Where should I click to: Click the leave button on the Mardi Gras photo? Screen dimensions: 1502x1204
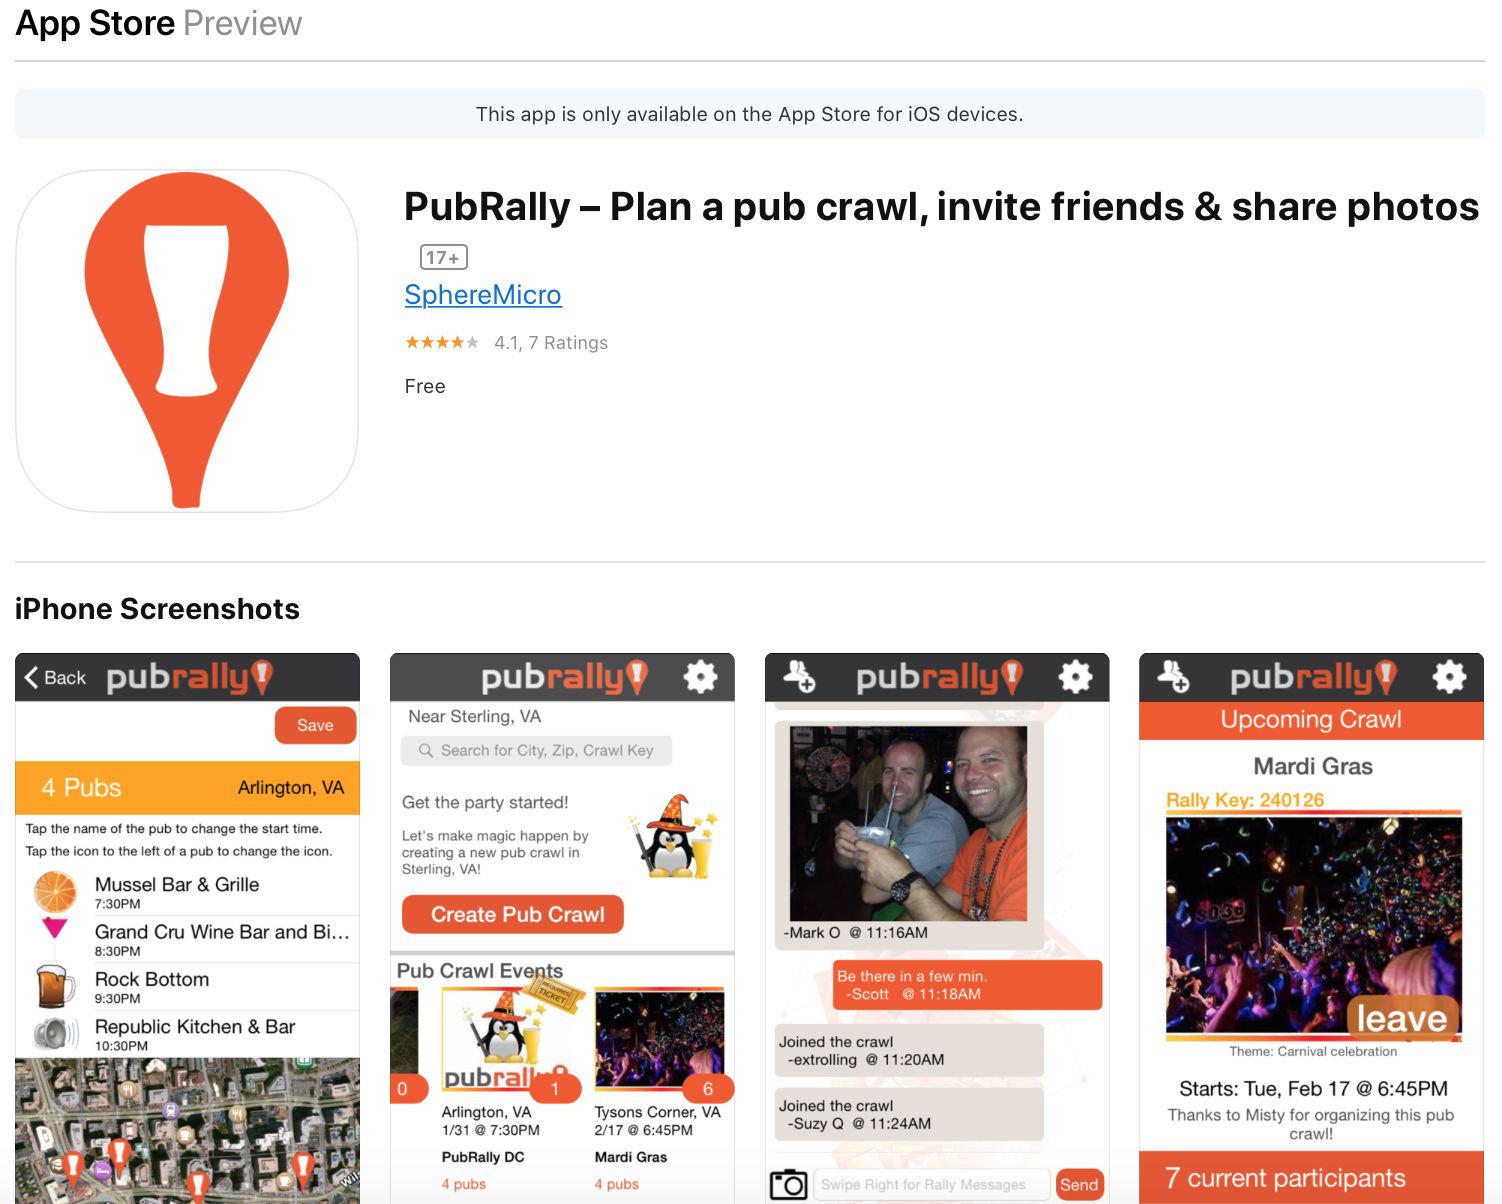click(x=1403, y=1018)
